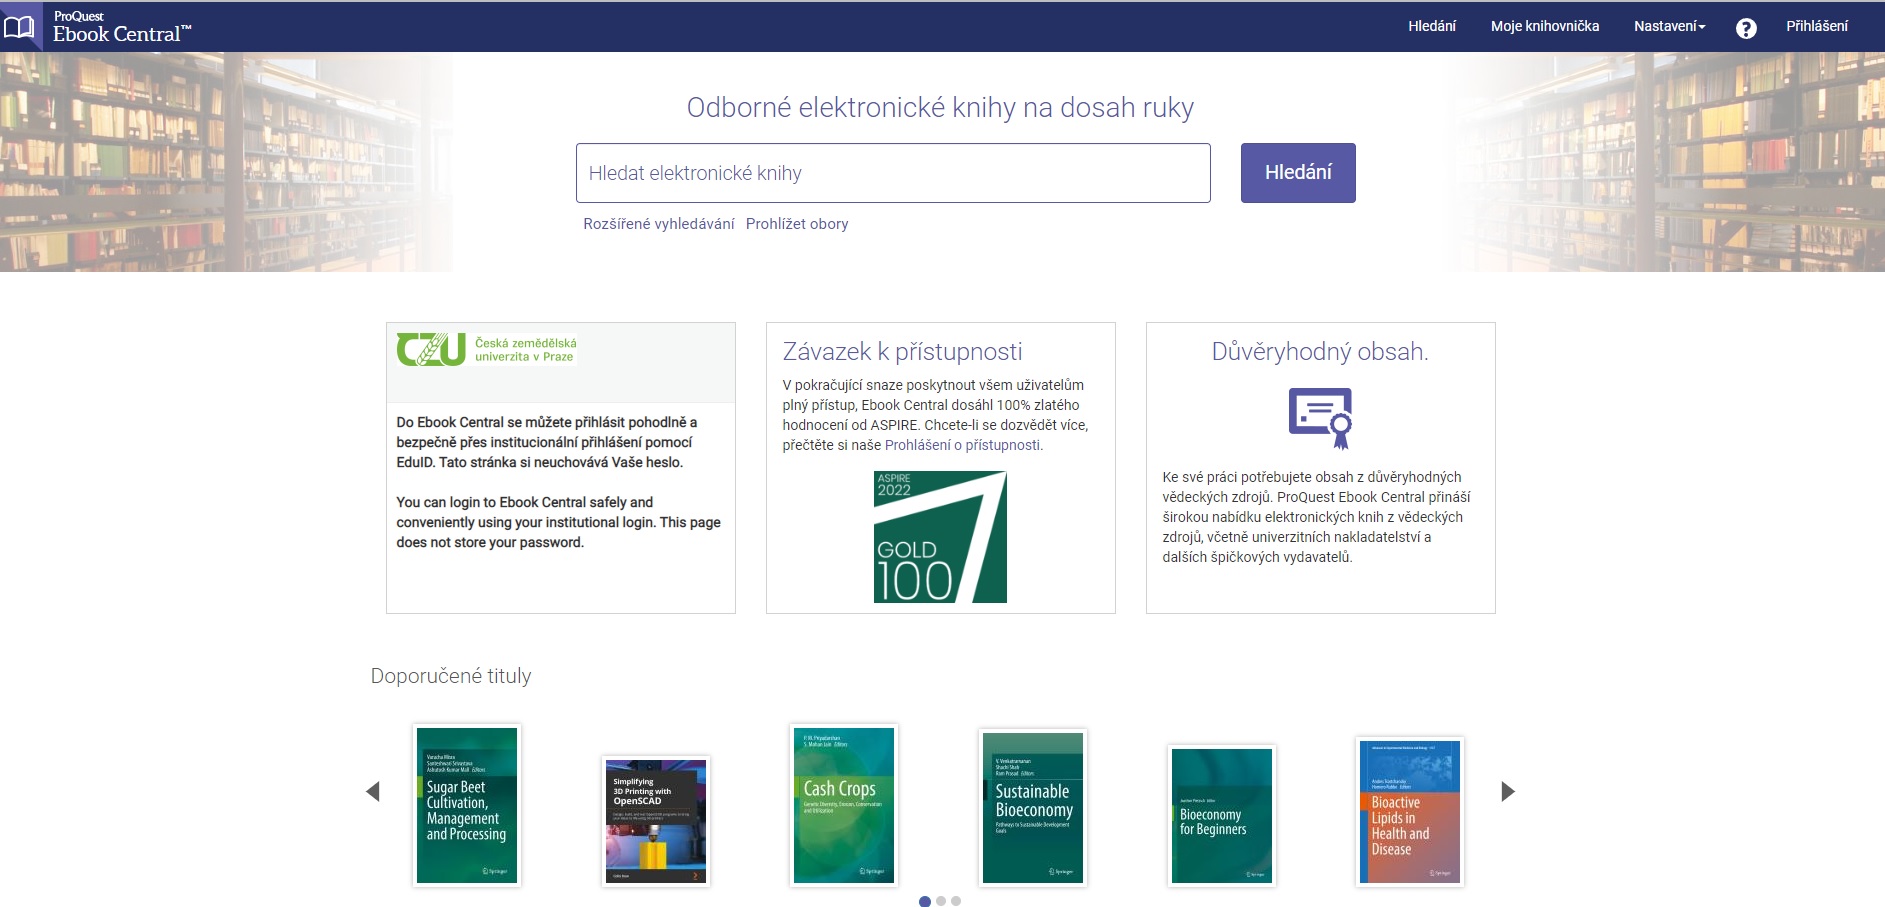Open Hledání in the top navigation

pyautogui.click(x=1431, y=26)
